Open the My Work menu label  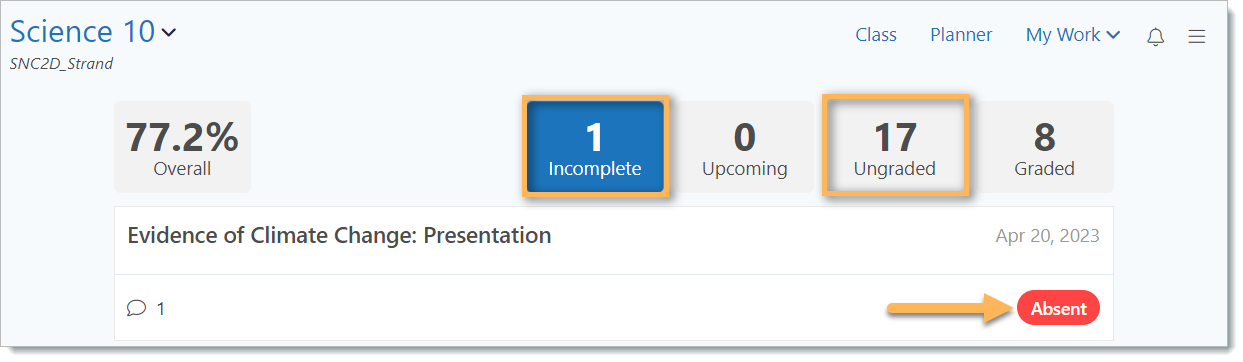click(1063, 35)
